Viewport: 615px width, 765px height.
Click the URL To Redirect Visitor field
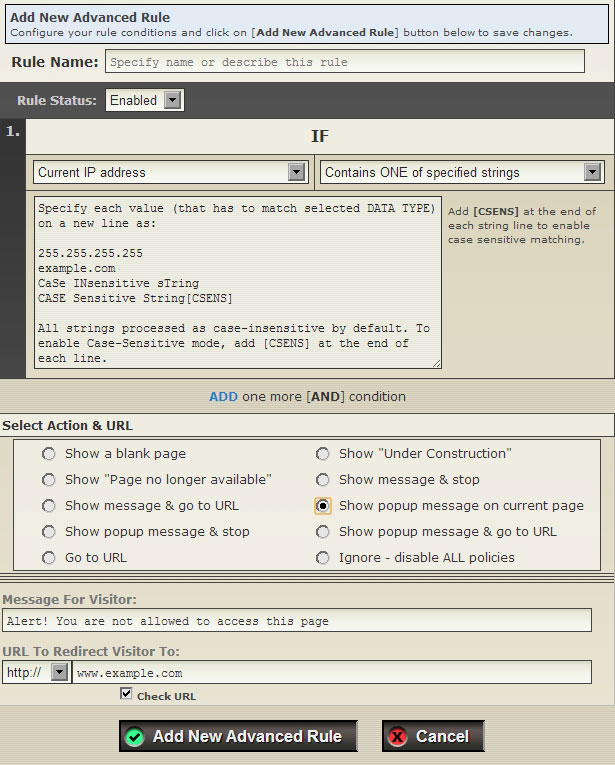[331, 673]
